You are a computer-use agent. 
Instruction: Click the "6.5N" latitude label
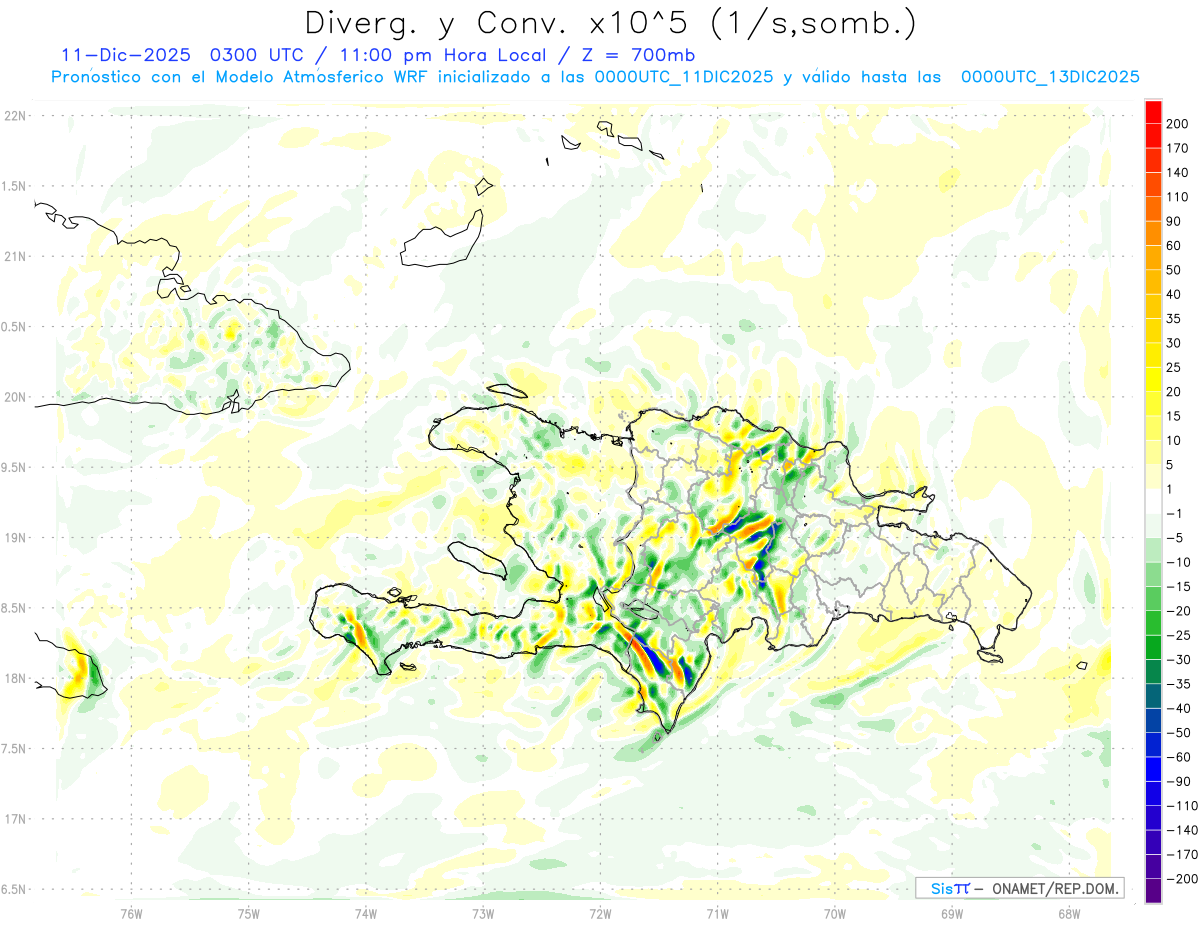[x=14, y=889]
